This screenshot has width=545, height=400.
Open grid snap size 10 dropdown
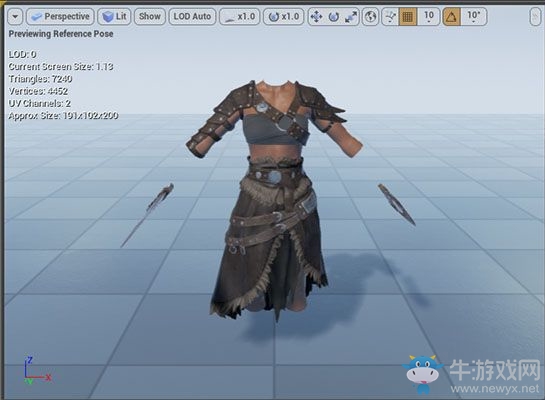pyautogui.click(x=429, y=17)
